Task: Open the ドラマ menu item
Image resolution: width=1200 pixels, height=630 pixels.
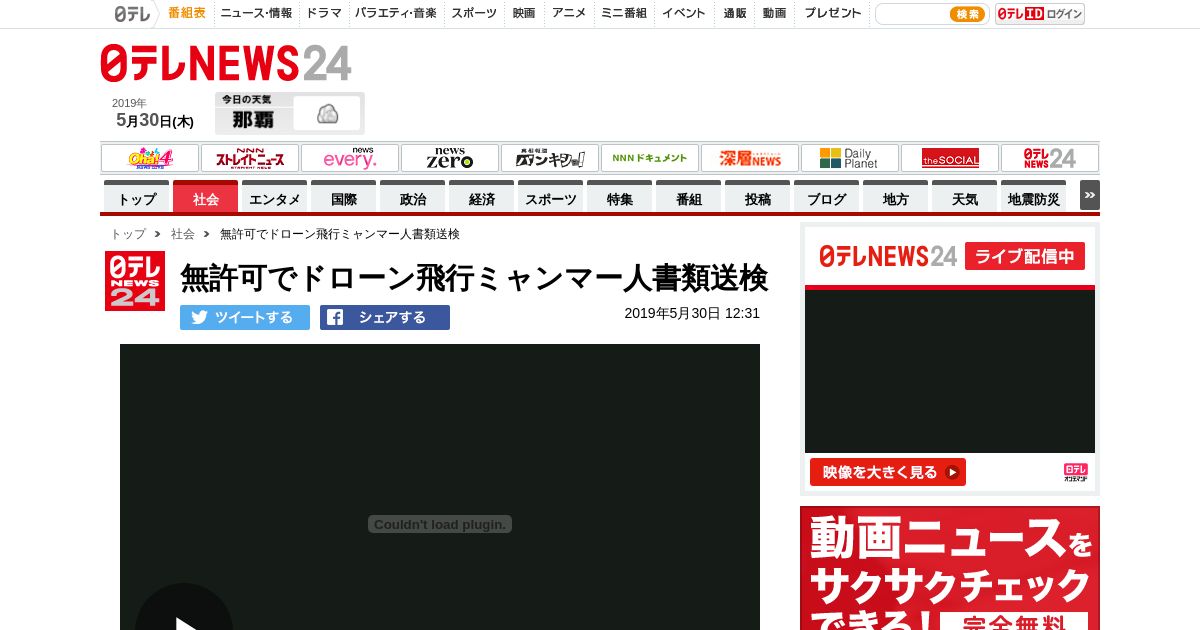Action: tap(324, 14)
